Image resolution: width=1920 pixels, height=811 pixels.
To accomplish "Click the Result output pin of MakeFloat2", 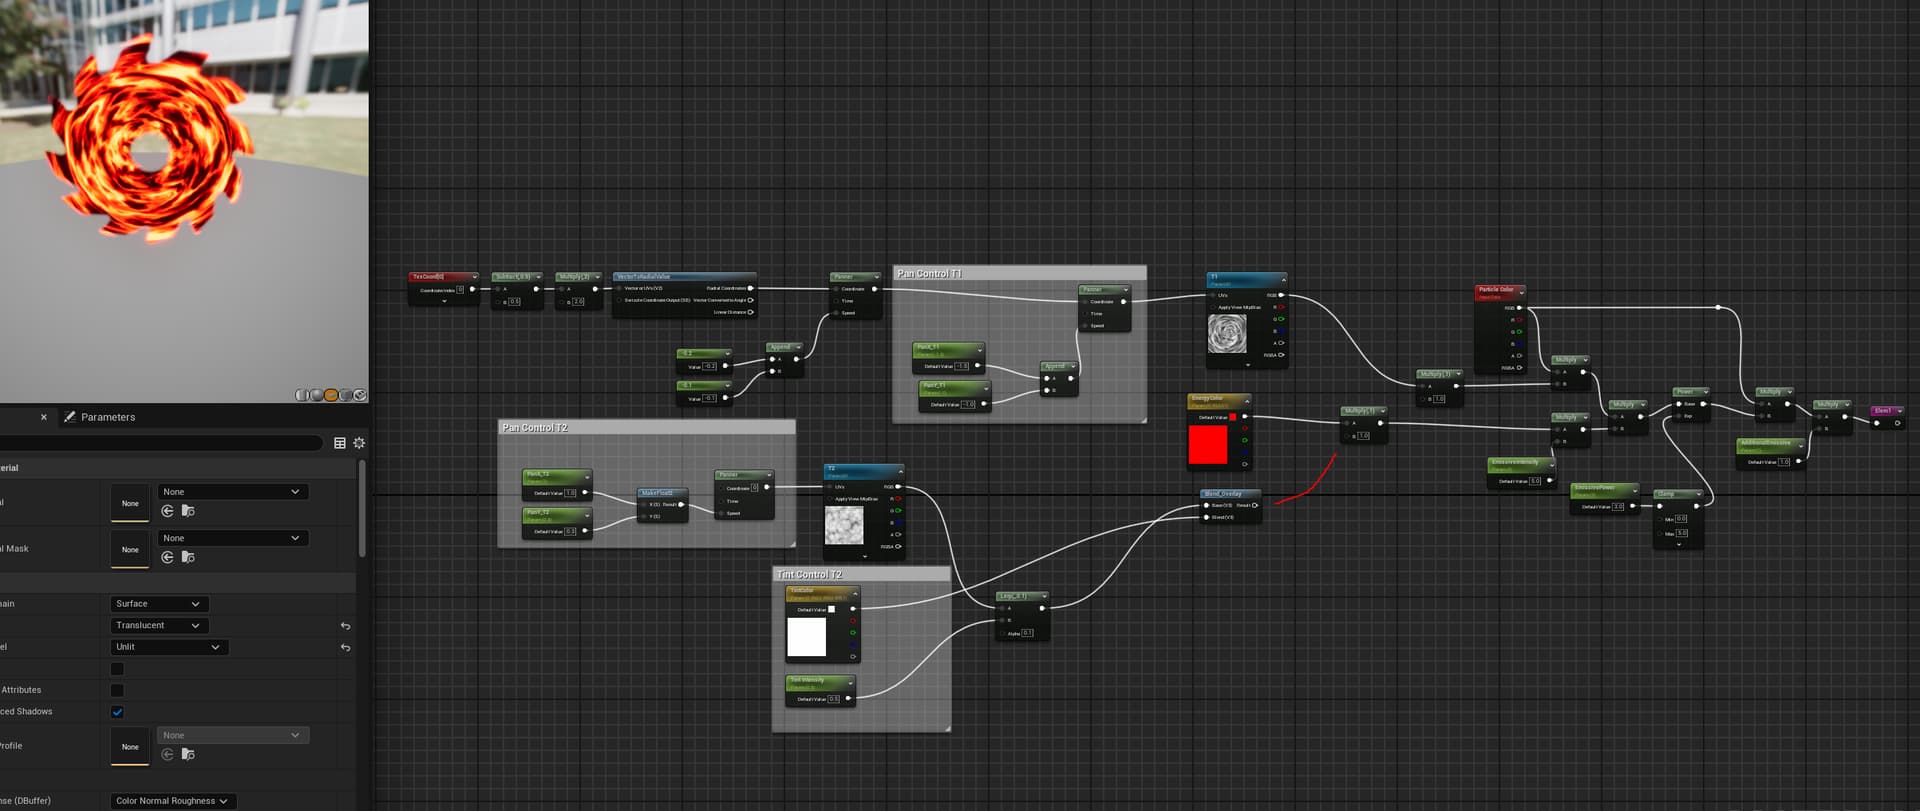I will point(681,505).
